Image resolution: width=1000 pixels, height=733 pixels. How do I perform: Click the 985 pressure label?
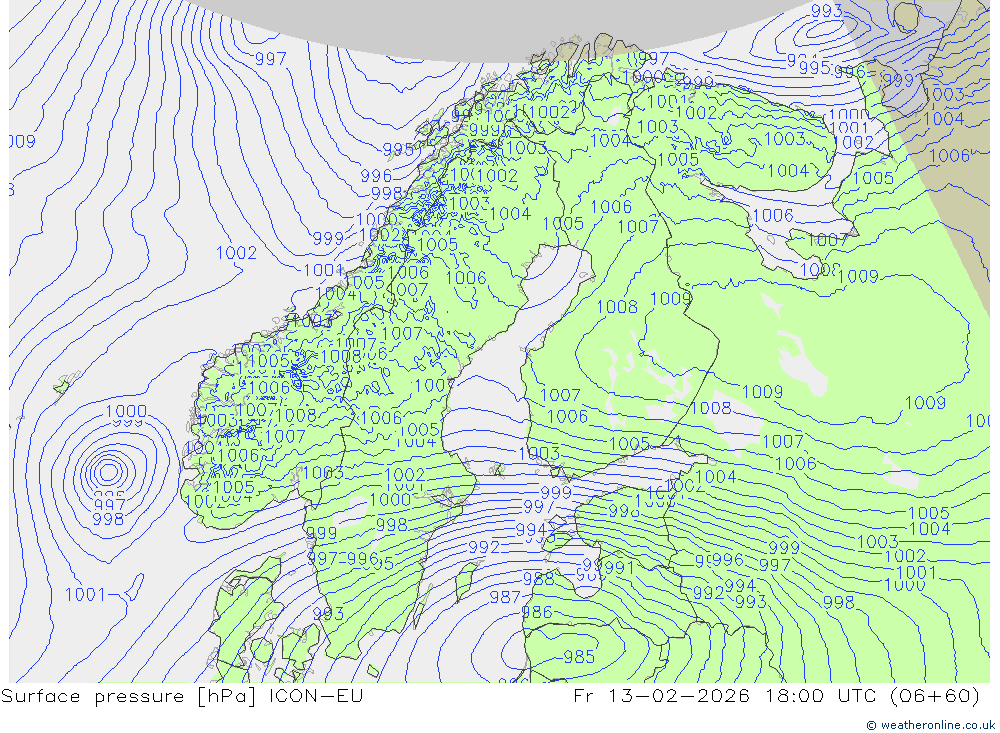coord(579,656)
